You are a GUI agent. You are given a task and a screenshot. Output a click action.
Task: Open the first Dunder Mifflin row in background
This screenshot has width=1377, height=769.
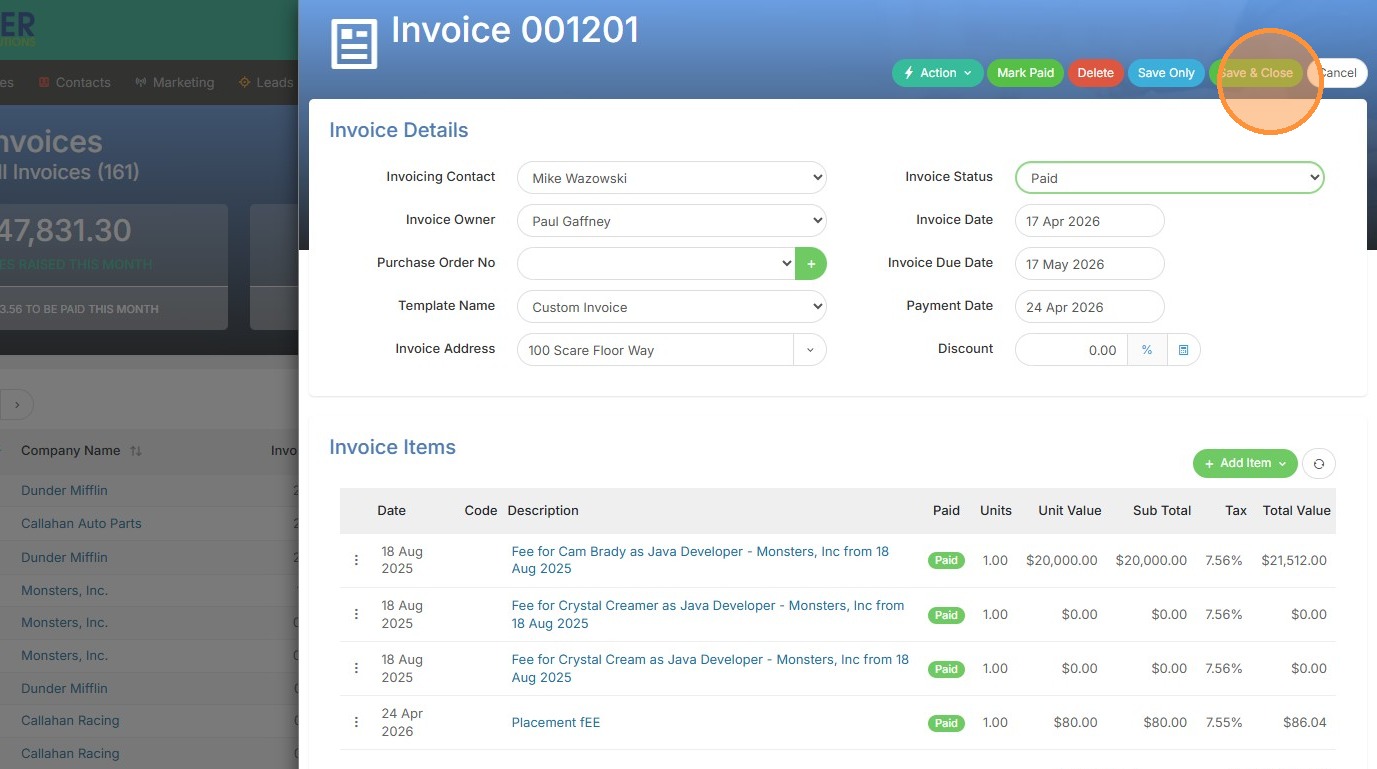click(x=64, y=490)
